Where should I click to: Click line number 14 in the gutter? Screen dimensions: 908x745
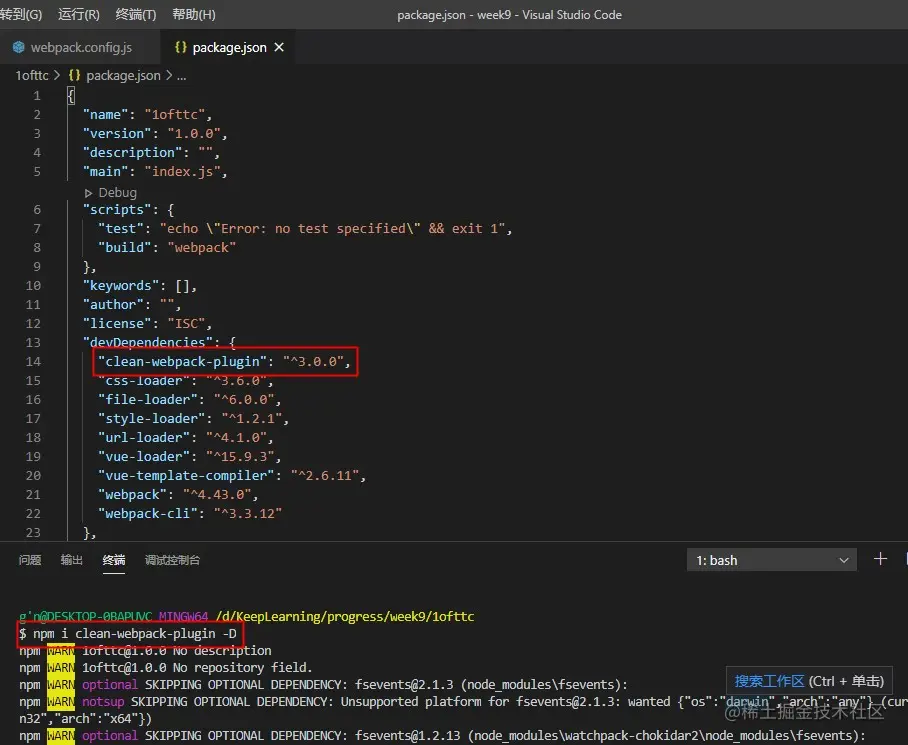[x=33, y=362]
